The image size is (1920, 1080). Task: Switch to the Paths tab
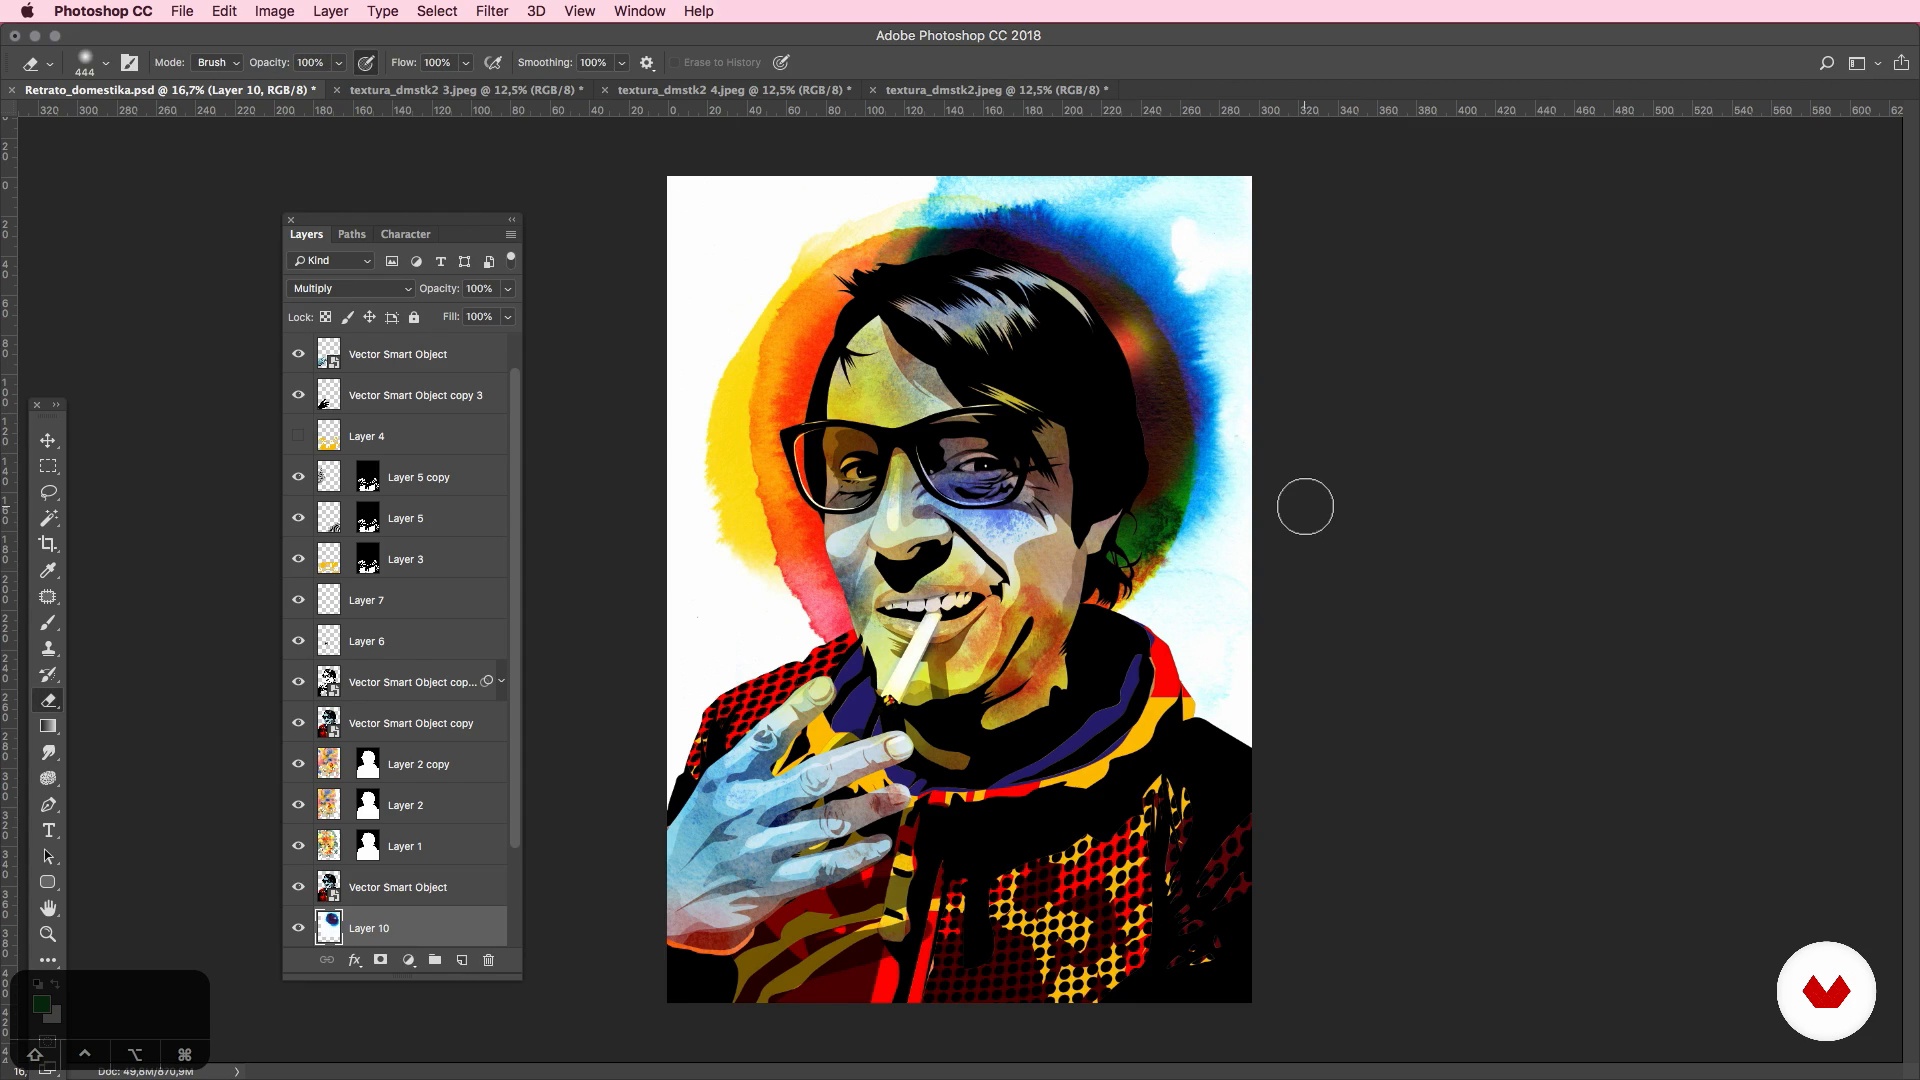coord(351,234)
